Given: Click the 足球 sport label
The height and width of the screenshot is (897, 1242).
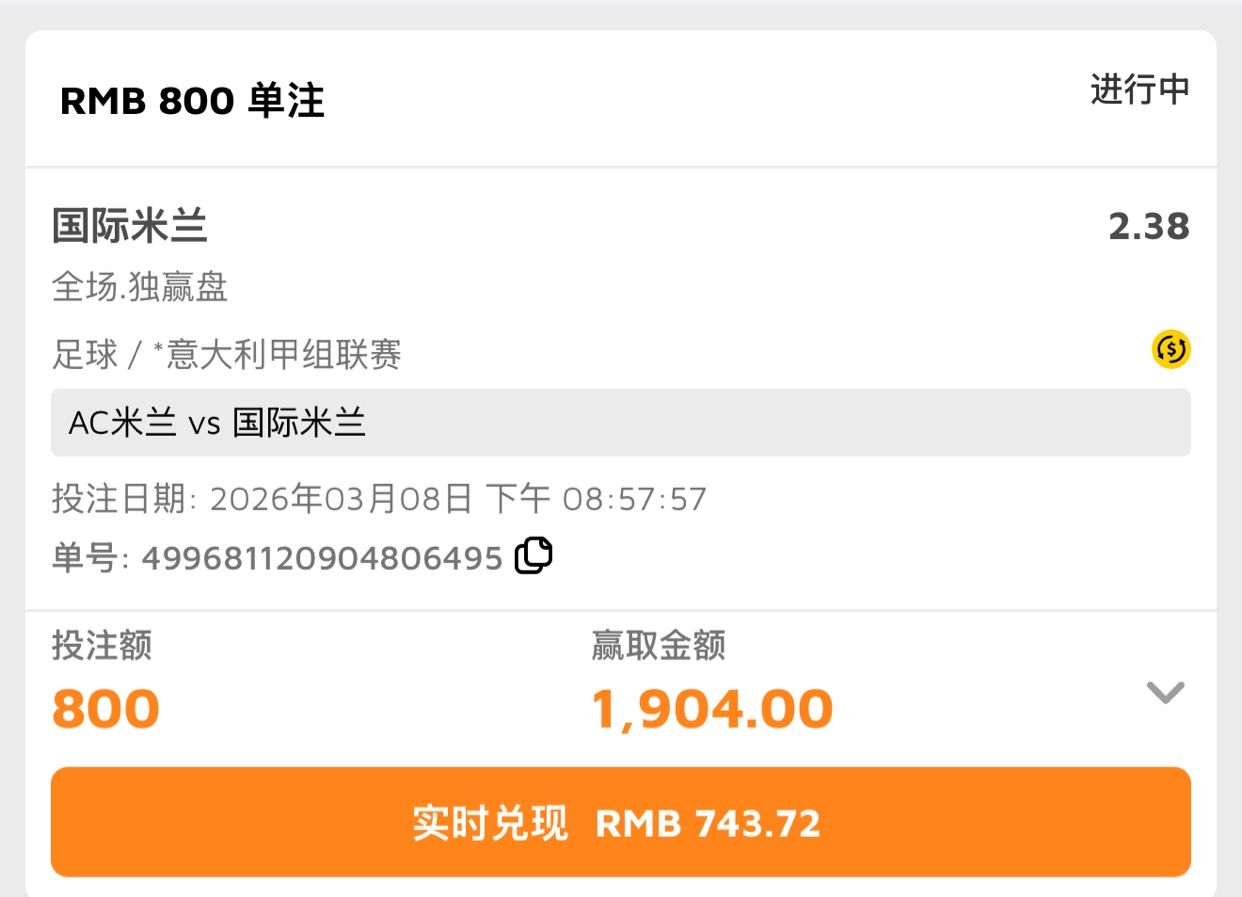Looking at the screenshot, I should coord(84,355).
